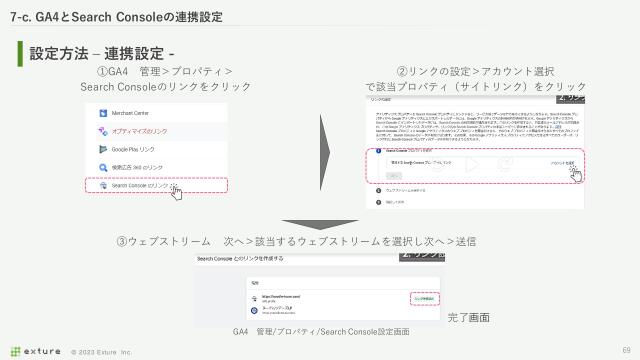
Task: Click step 2 circle ウェブストリーム
Action: pyautogui.click(x=378, y=191)
